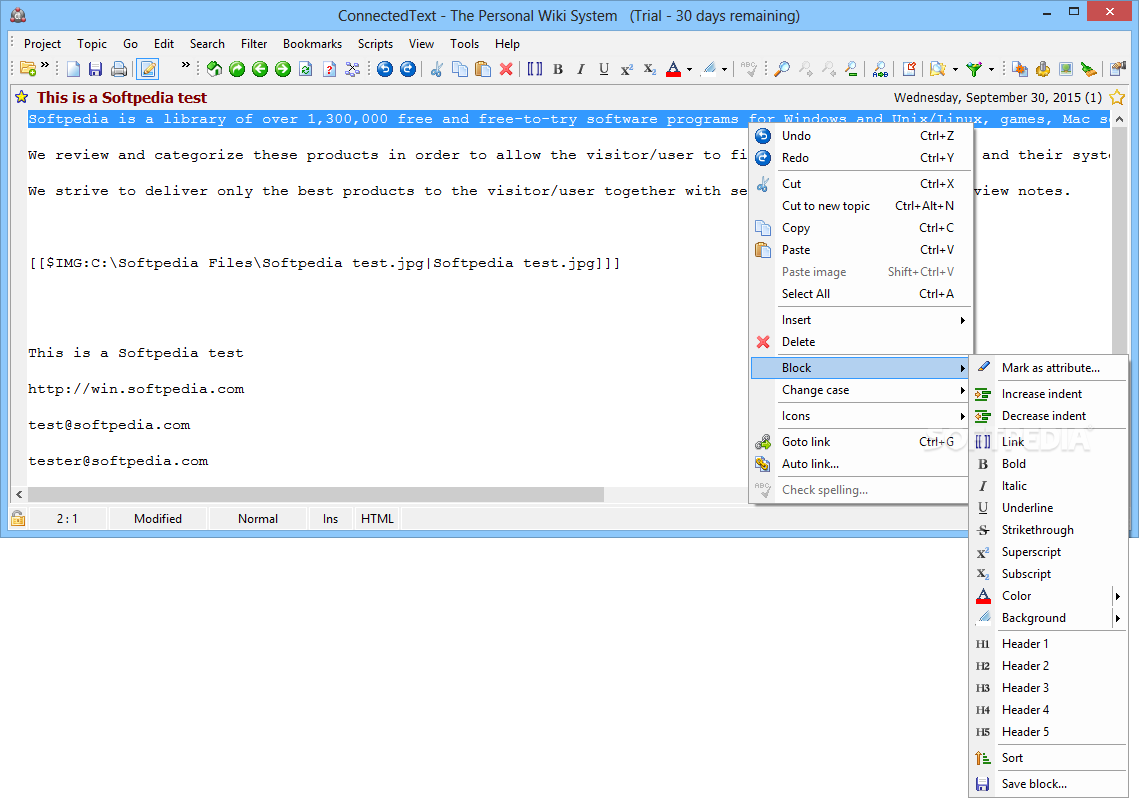Expand the Insert submenu in context menu
The width and height of the screenshot is (1139, 798).
[860, 319]
